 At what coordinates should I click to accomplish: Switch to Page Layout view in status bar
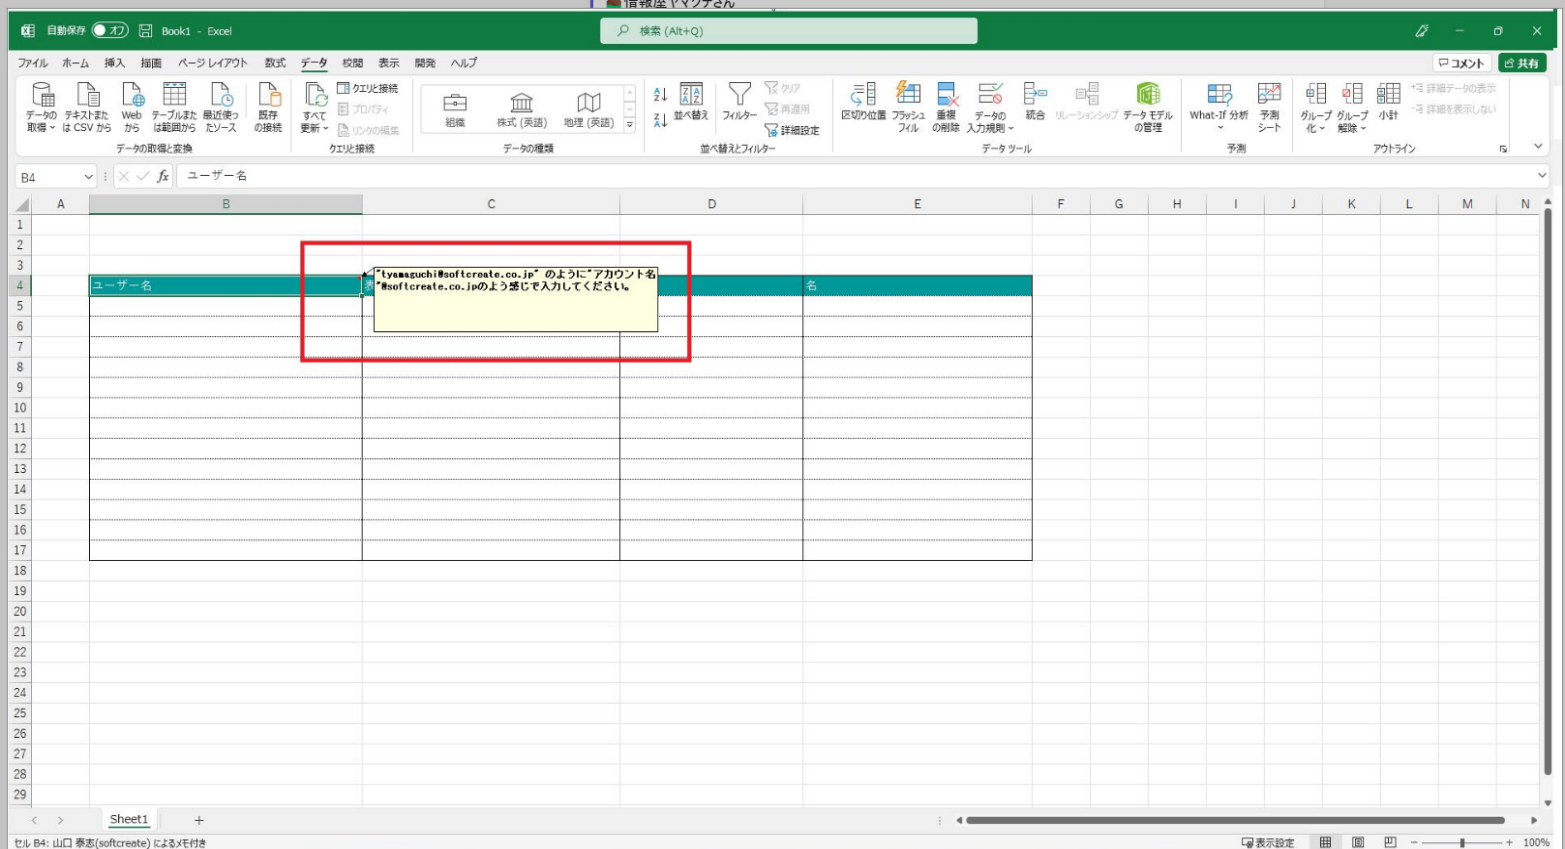1358,842
